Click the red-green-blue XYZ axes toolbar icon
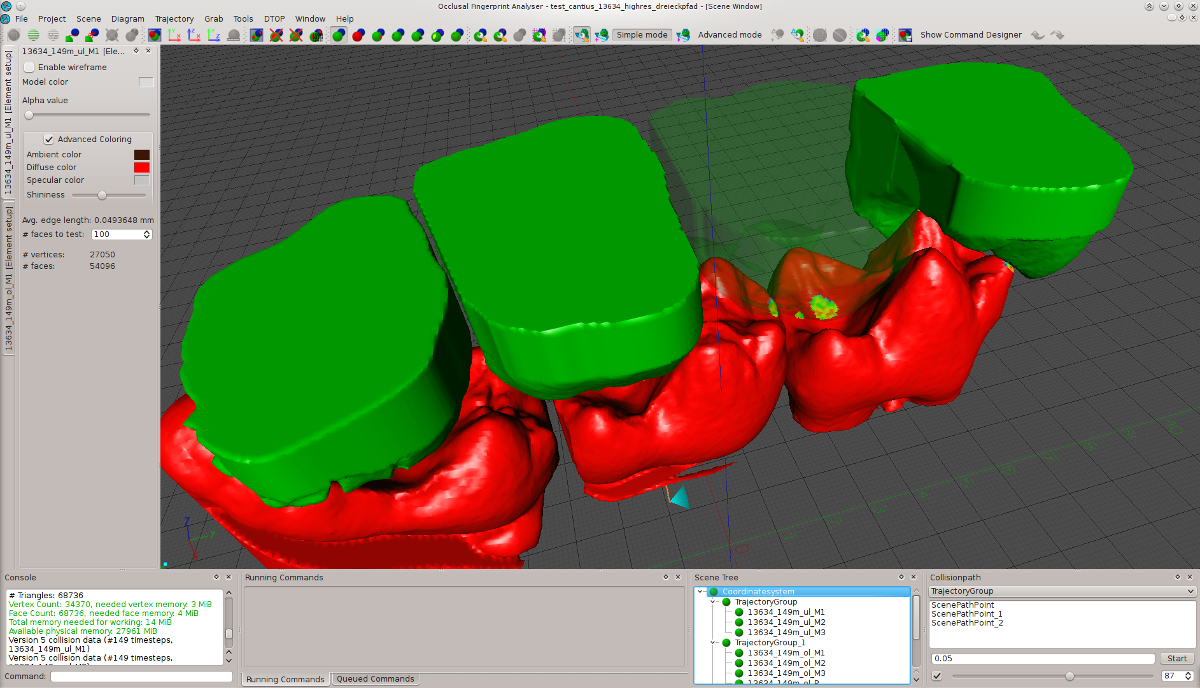Image resolution: width=1200 pixels, height=688 pixels. (x=174, y=35)
